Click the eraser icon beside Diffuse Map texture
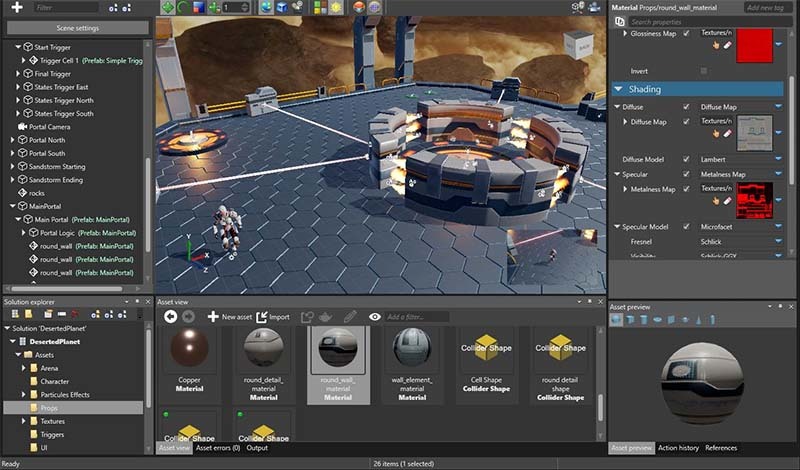Image resolution: width=800 pixels, height=470 pixels. click(x=728, y=133)
